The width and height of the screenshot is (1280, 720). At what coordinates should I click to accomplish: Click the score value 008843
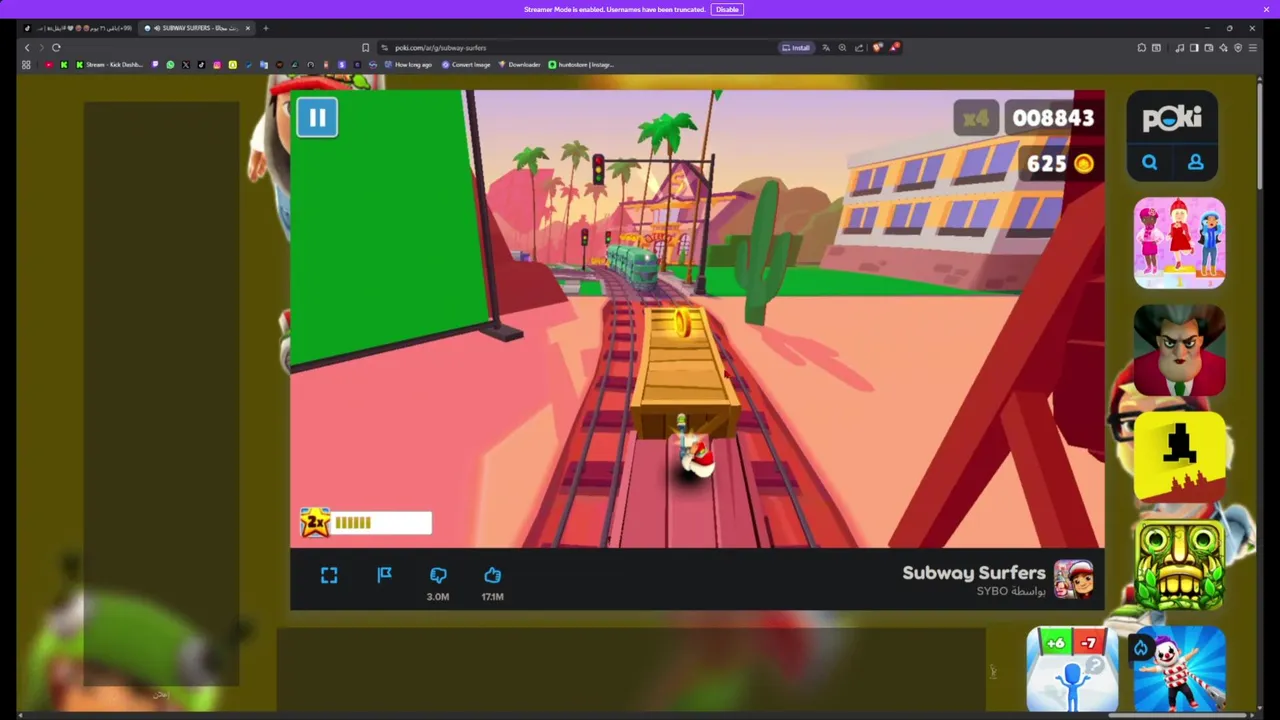tap(1053, 118)
